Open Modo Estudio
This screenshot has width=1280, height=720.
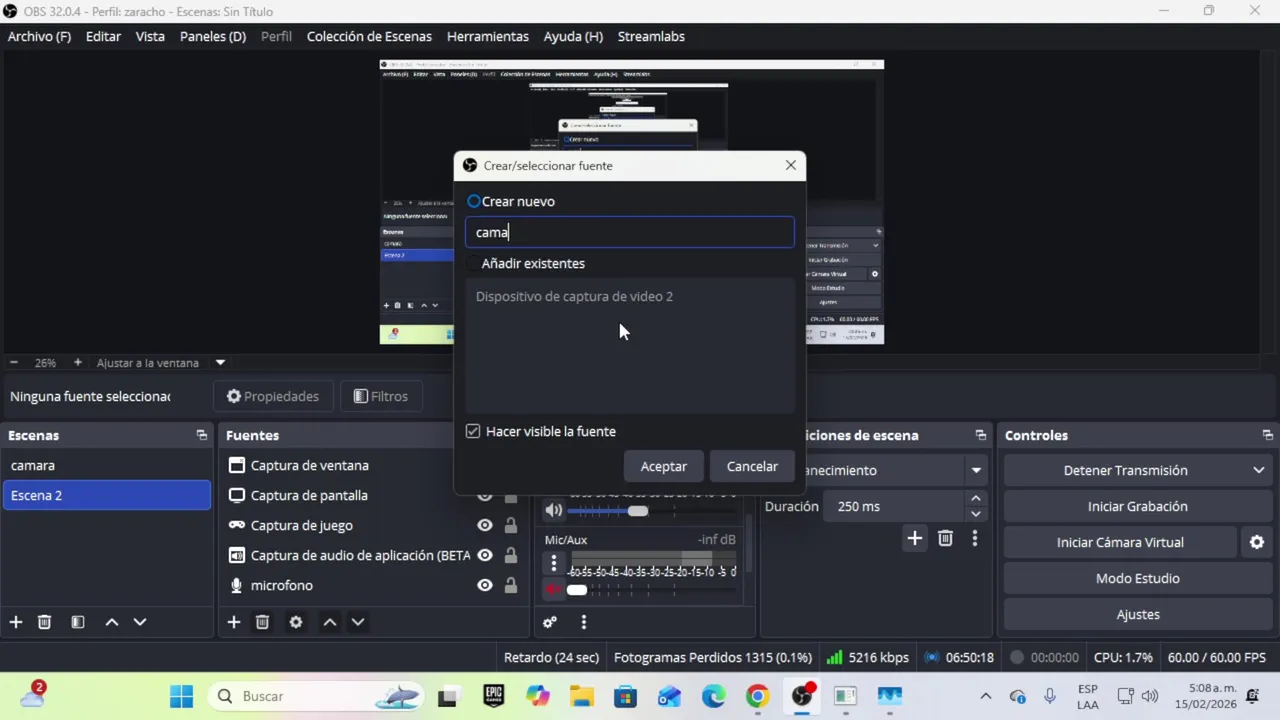(1137, 578)
